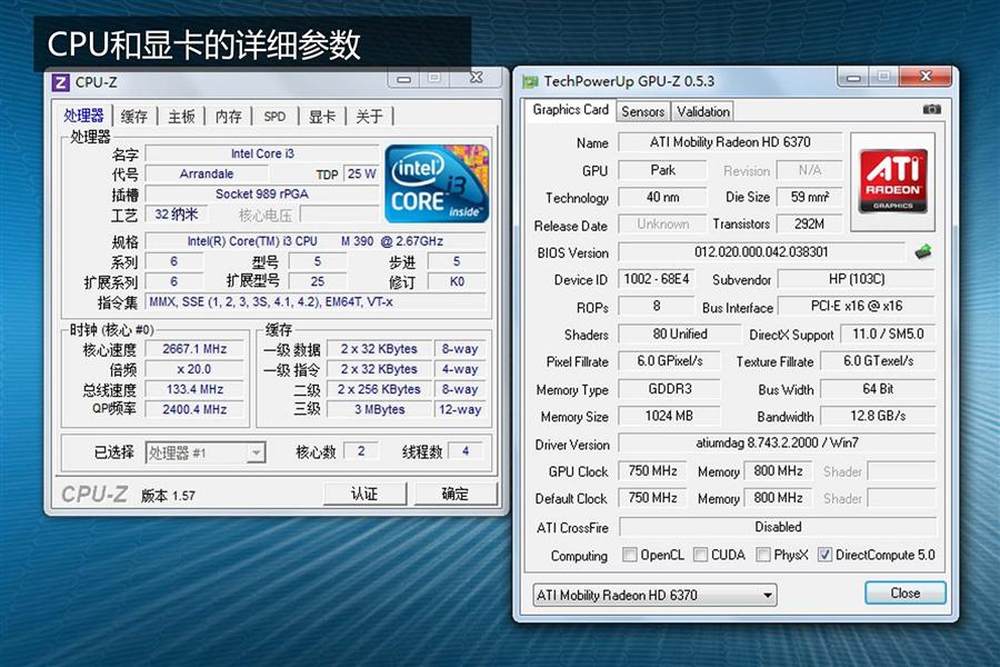Open the 主板 tab
The height and width of the screenshot is (667, 1000).
click(x=181, y=116)
